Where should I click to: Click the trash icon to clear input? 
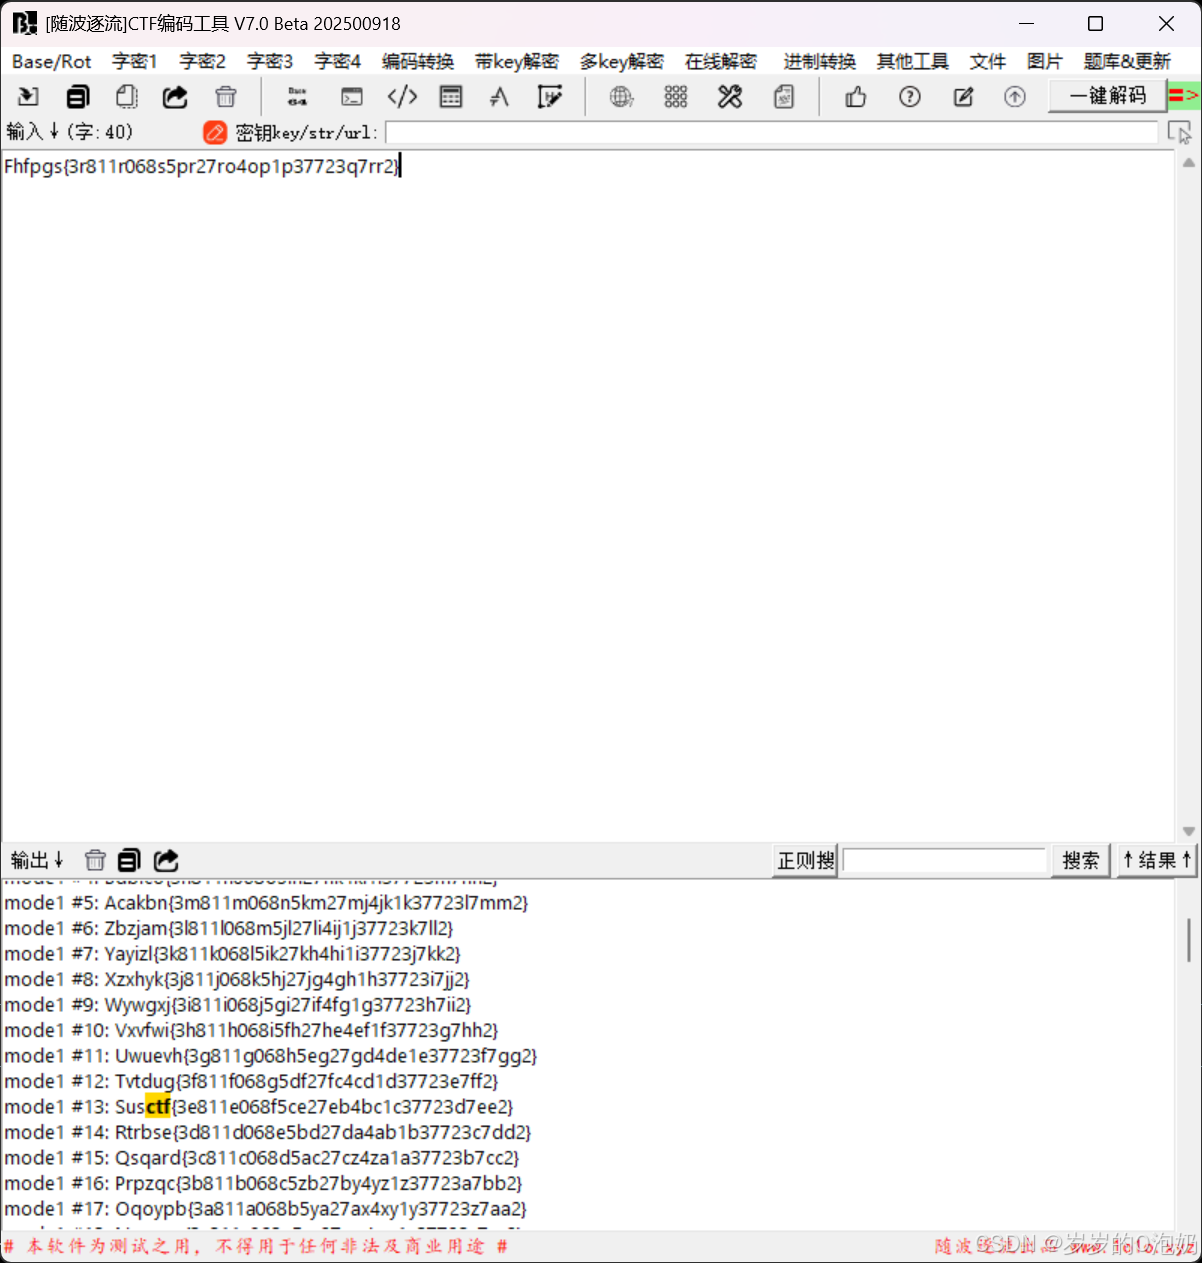click(x=225, y=96)
